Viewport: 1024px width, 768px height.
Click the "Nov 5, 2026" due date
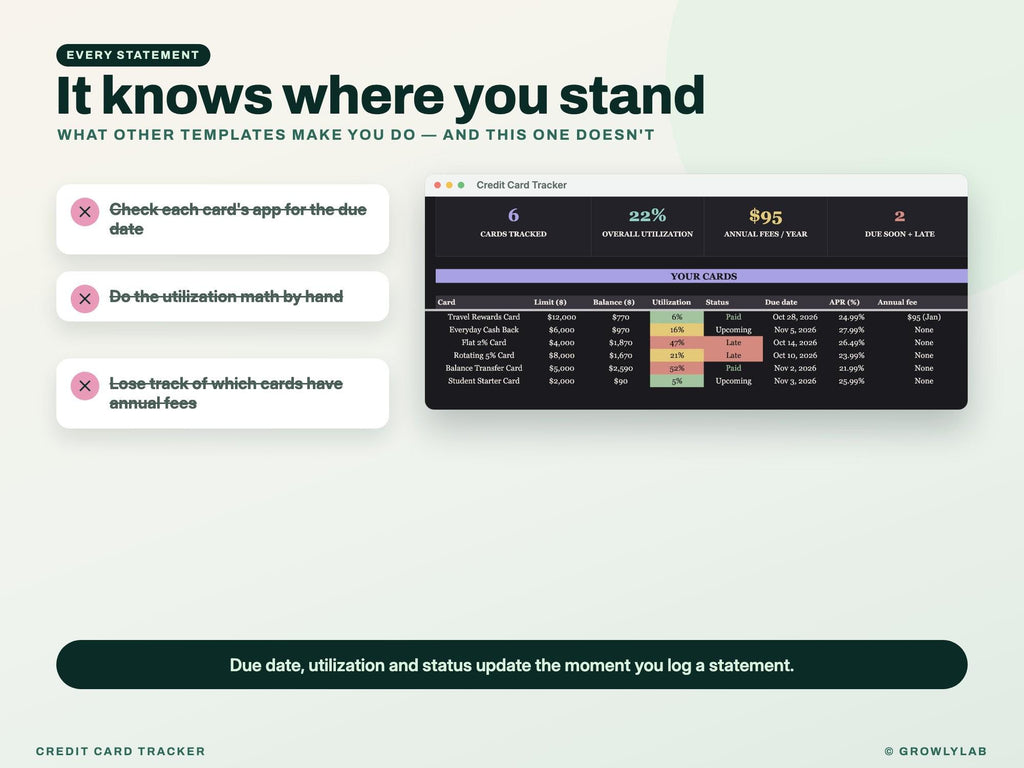pyautogui.click(x=795, y=330)
